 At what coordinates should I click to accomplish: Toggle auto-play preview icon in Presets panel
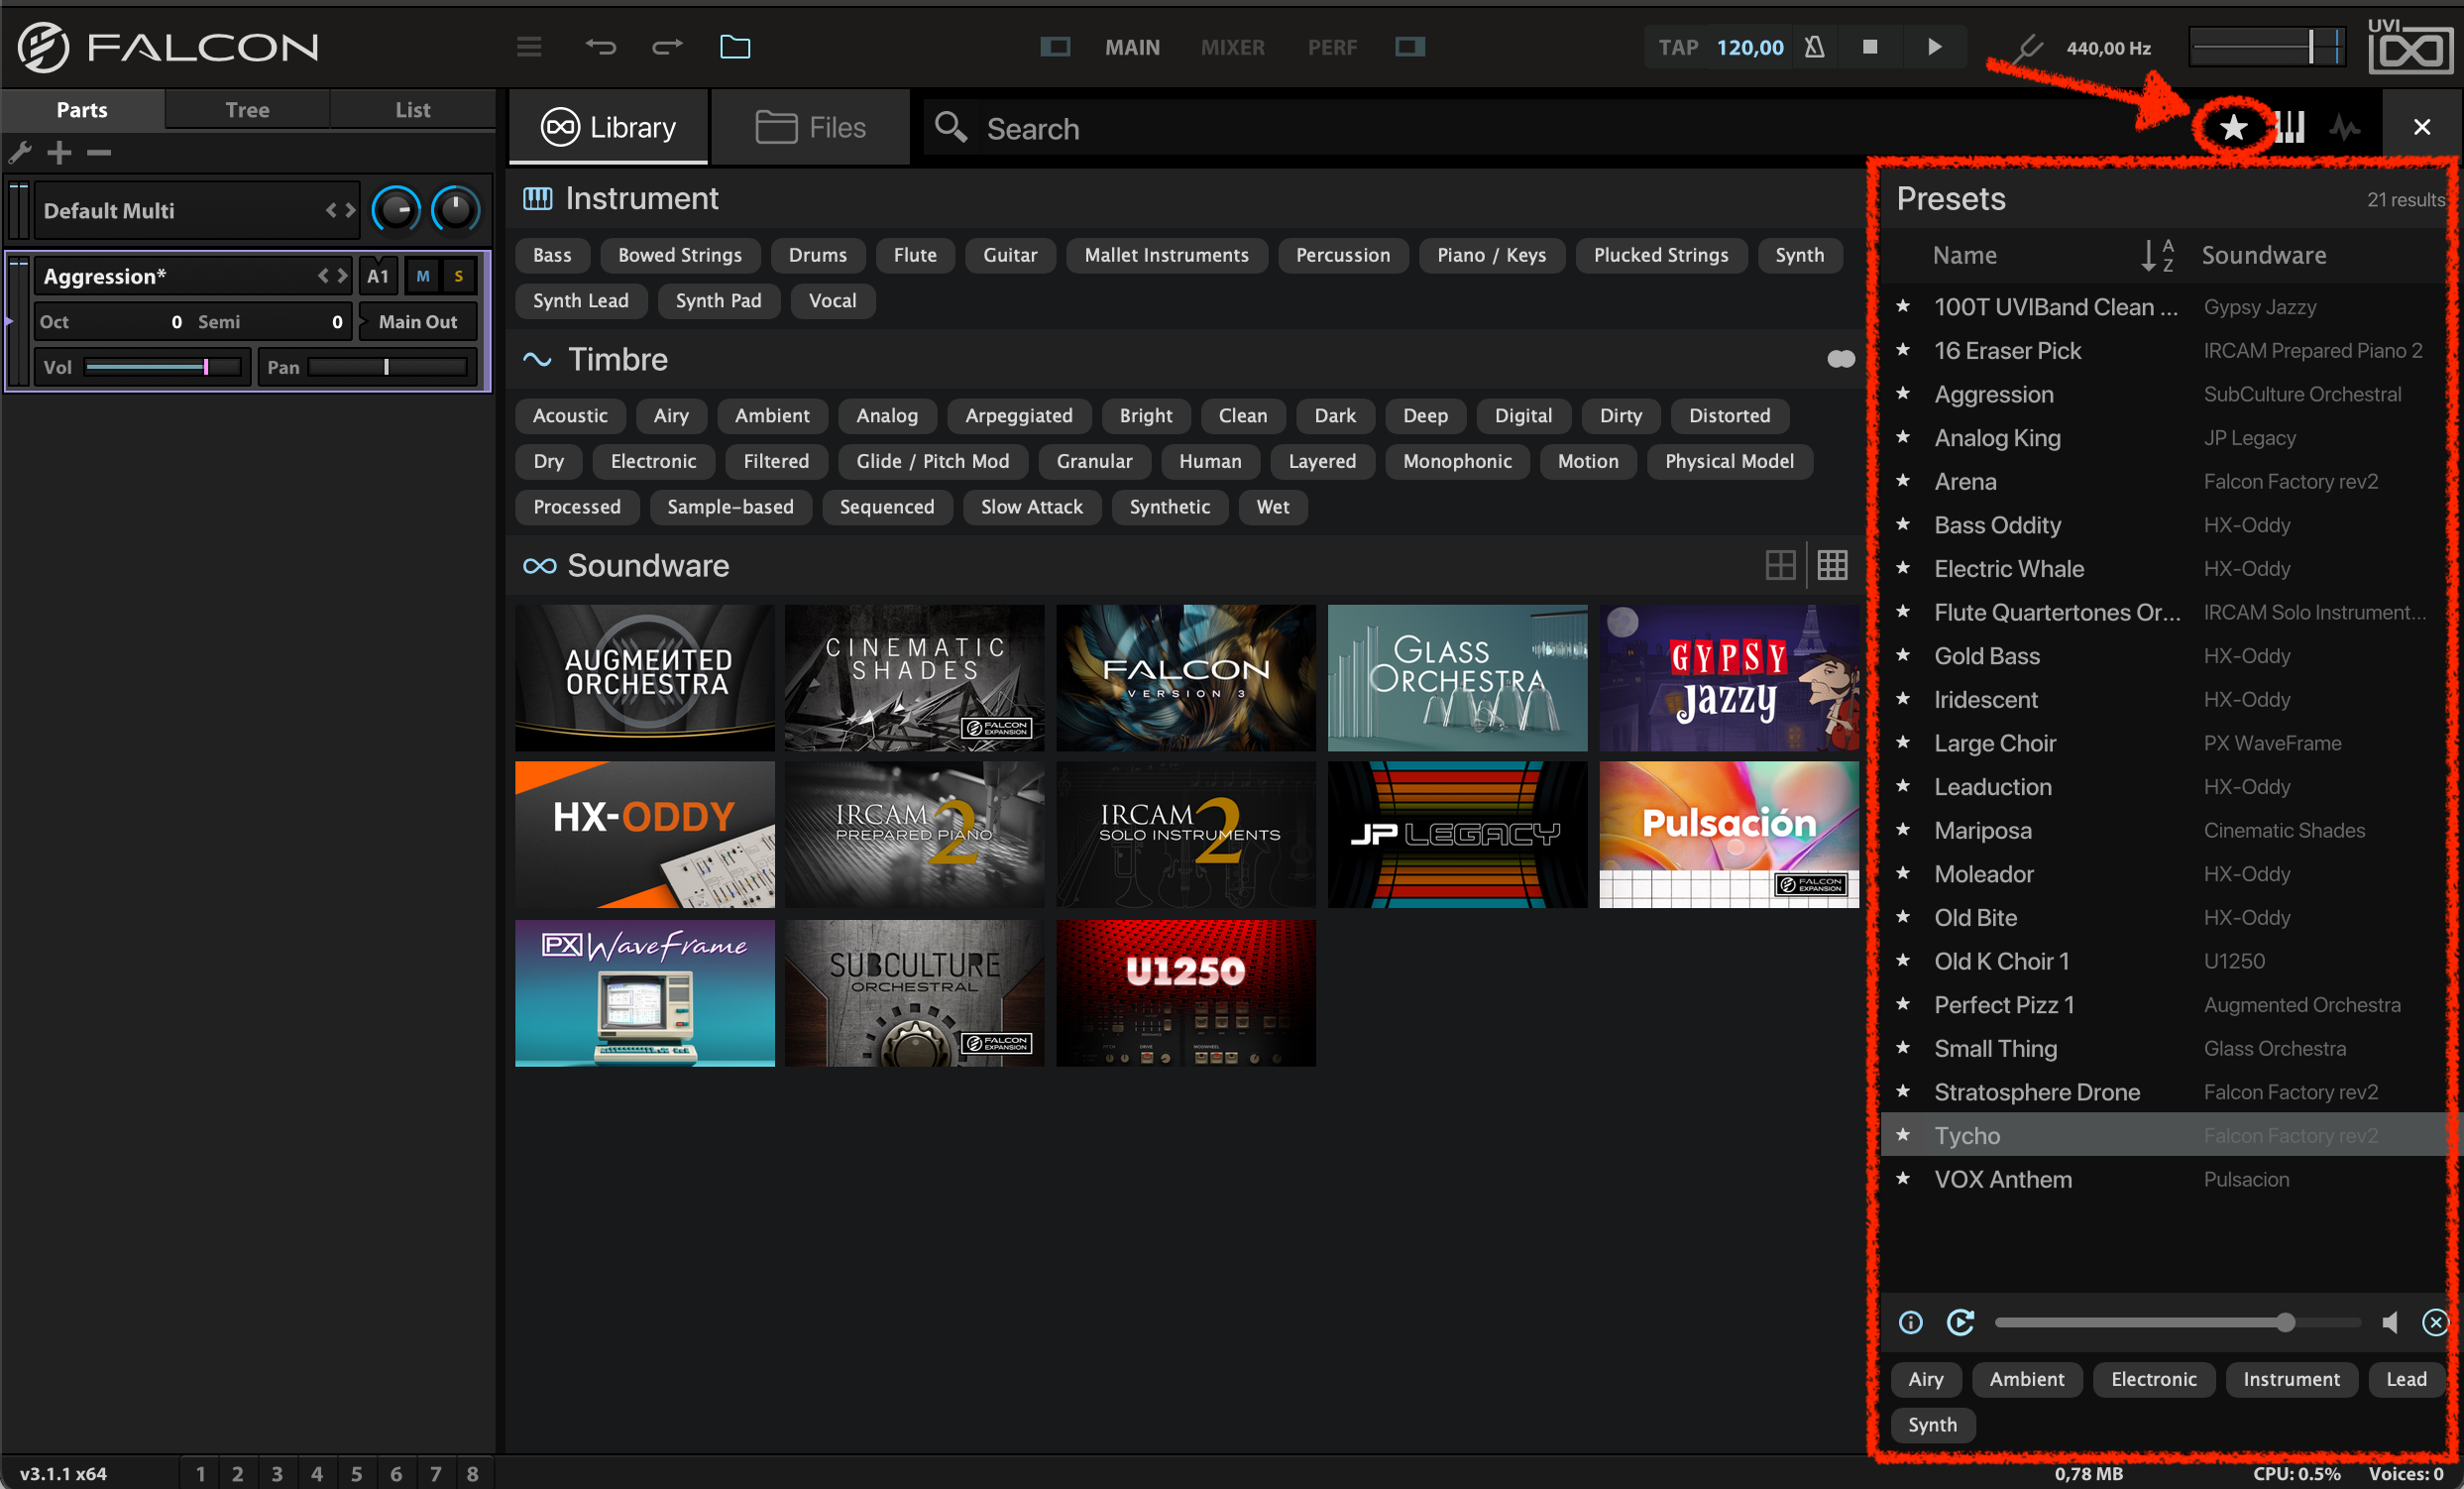coord(1960,1323)
